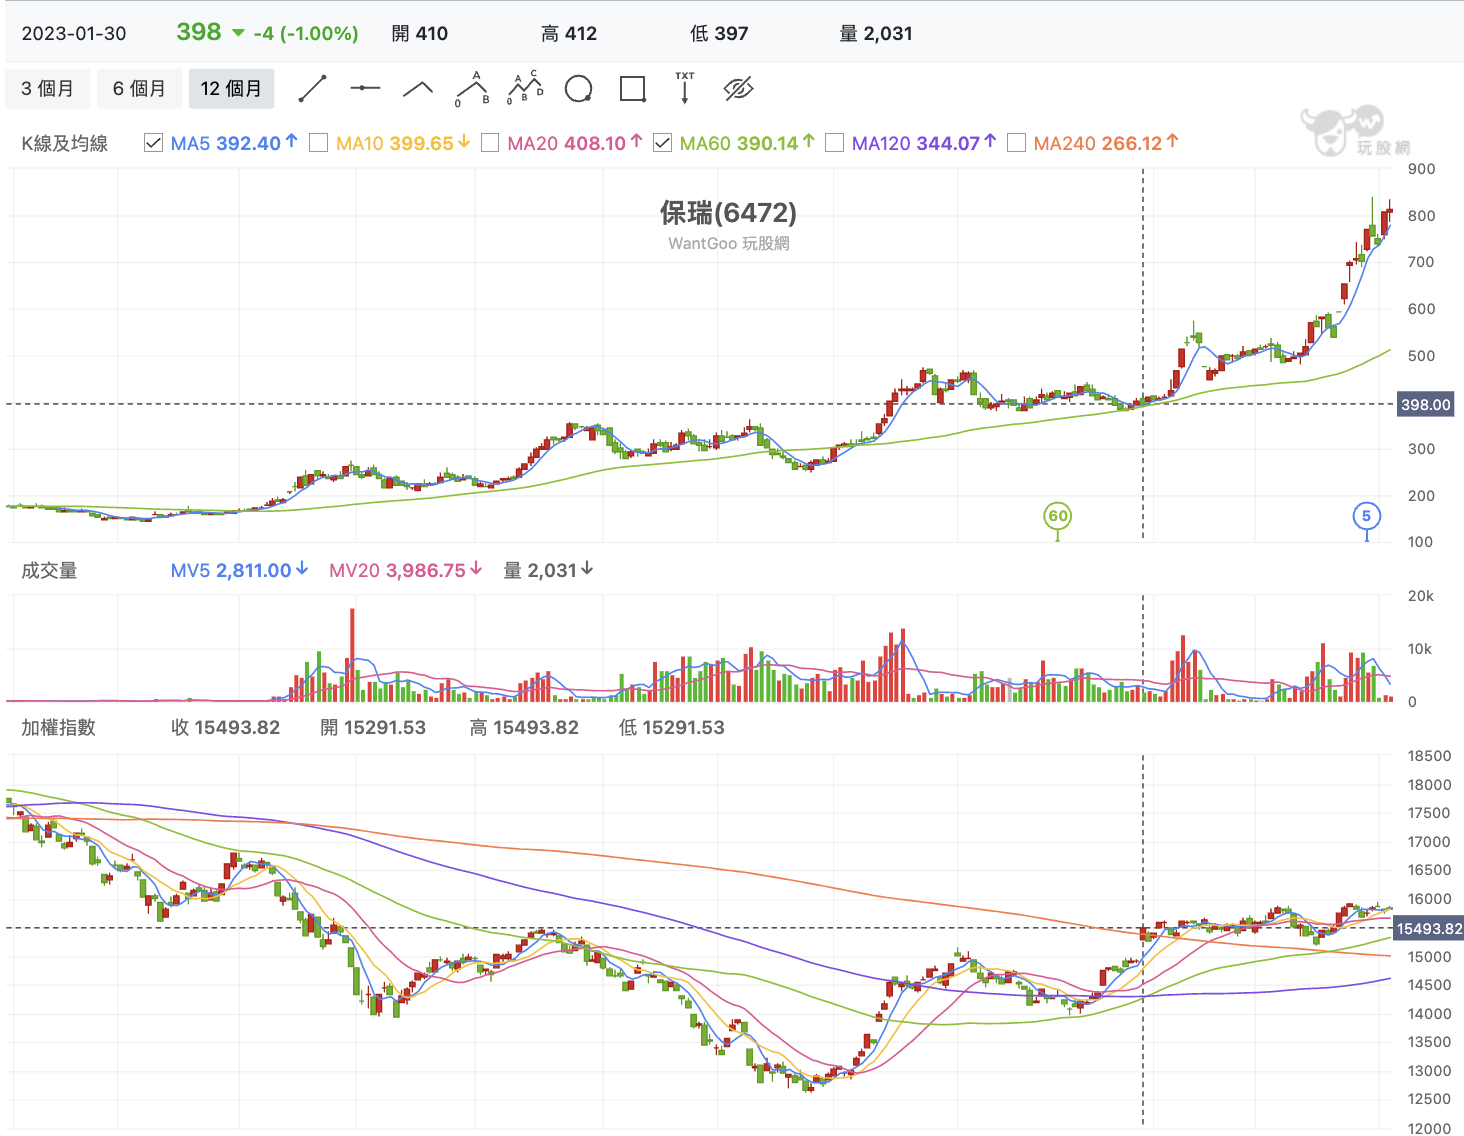1464x1136 pixels.
Task: Click the 低 397 low price
Action: coord(719,33)
